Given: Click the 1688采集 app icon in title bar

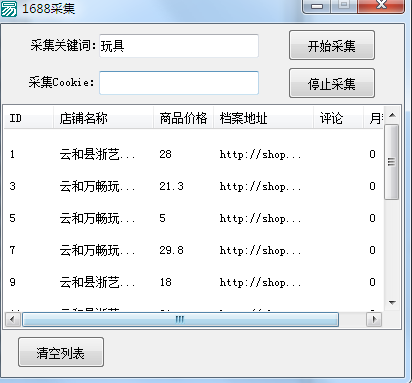Looking at the screenshot, I should click(x=9, y=8).
